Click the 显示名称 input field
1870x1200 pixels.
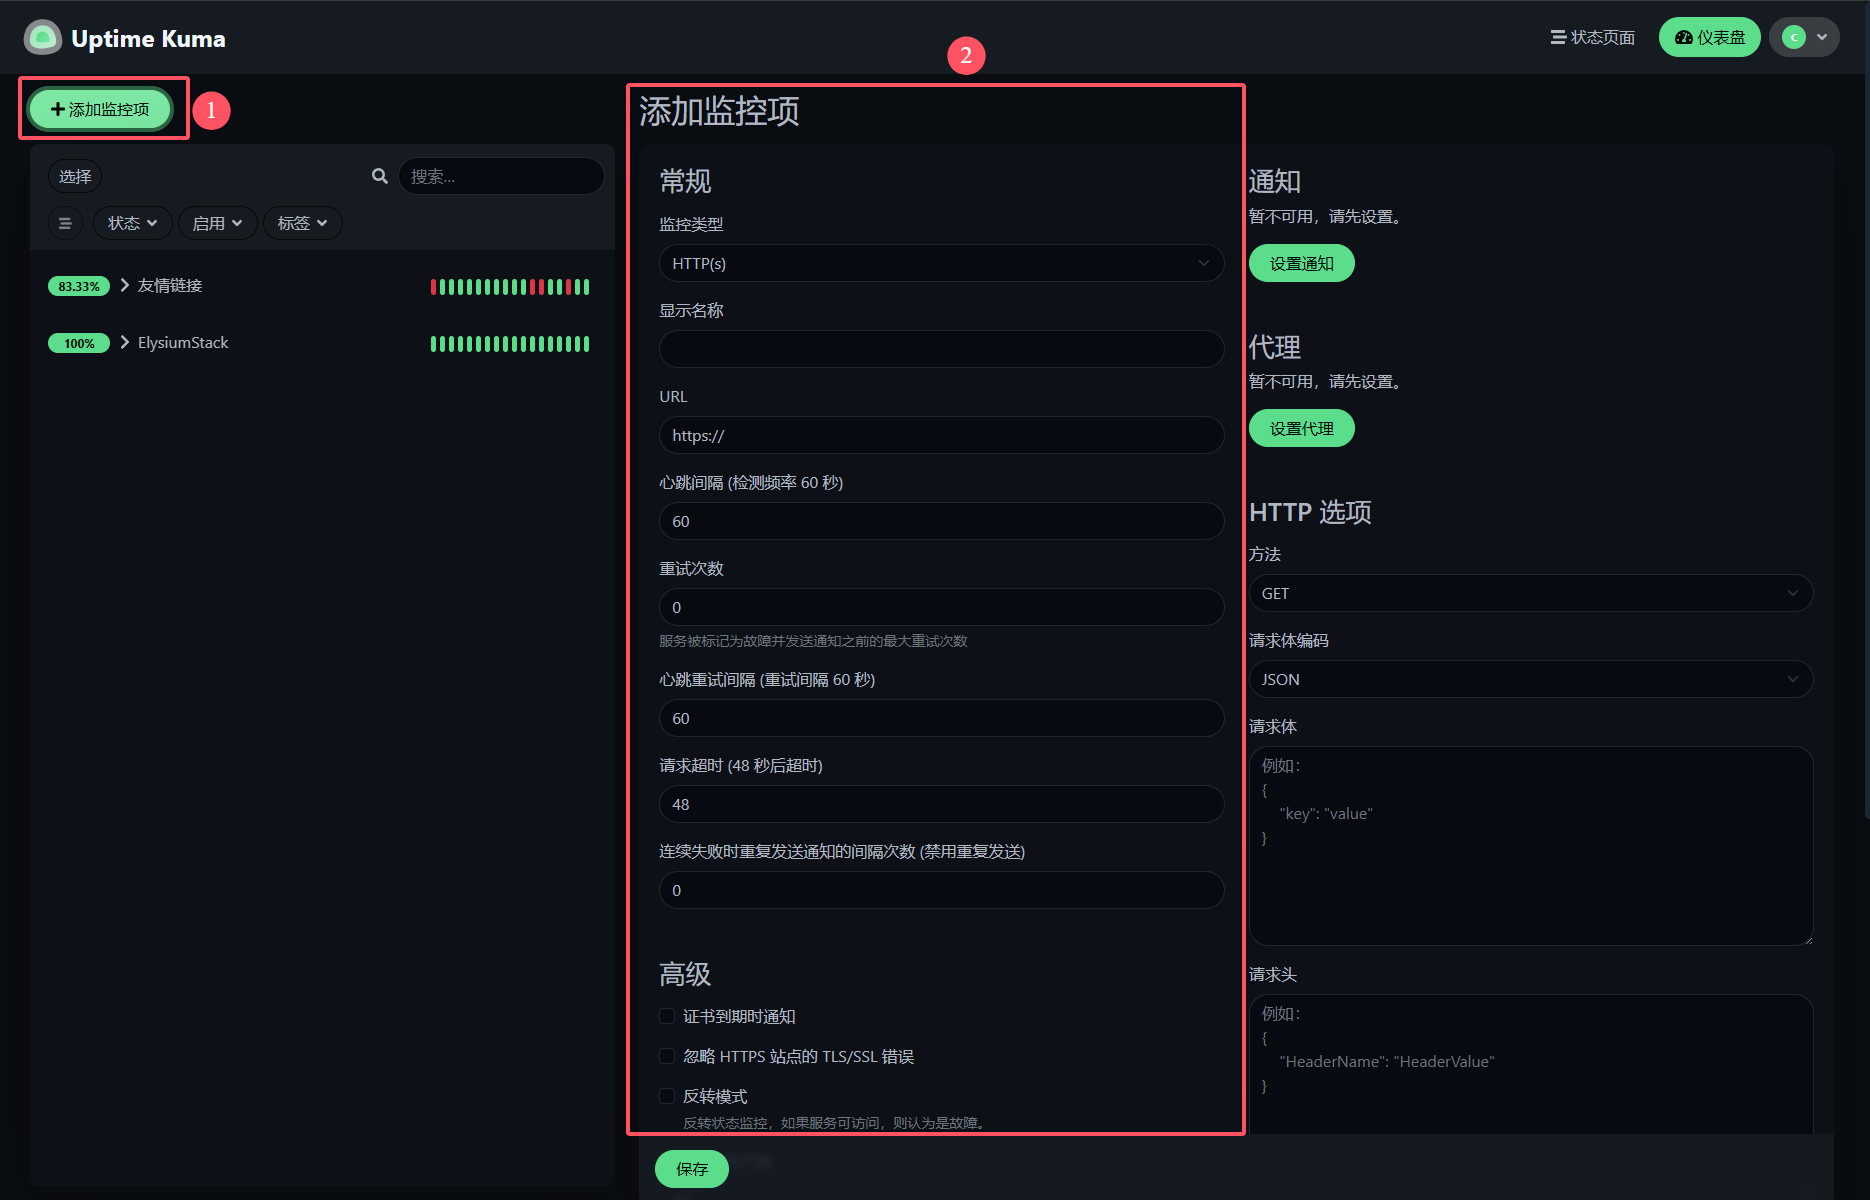(940, 349)
